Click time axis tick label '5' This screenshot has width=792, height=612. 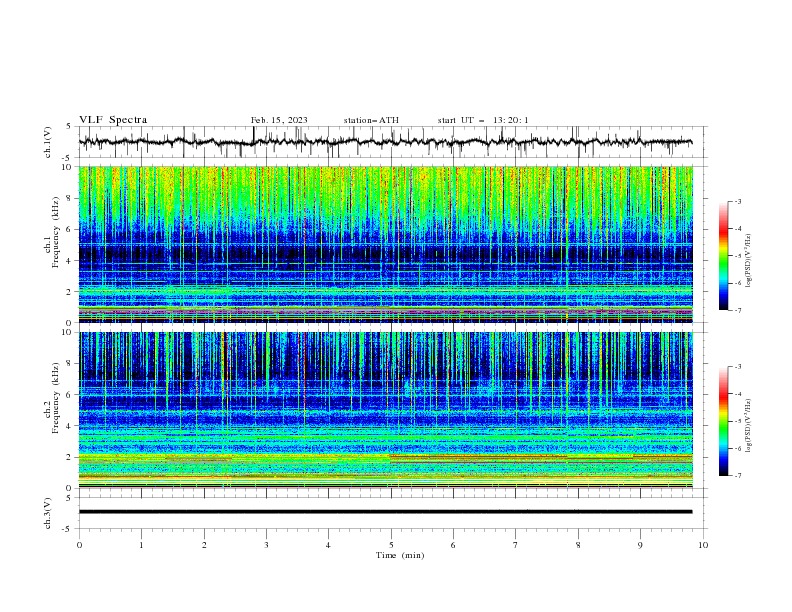pos(391,545)
